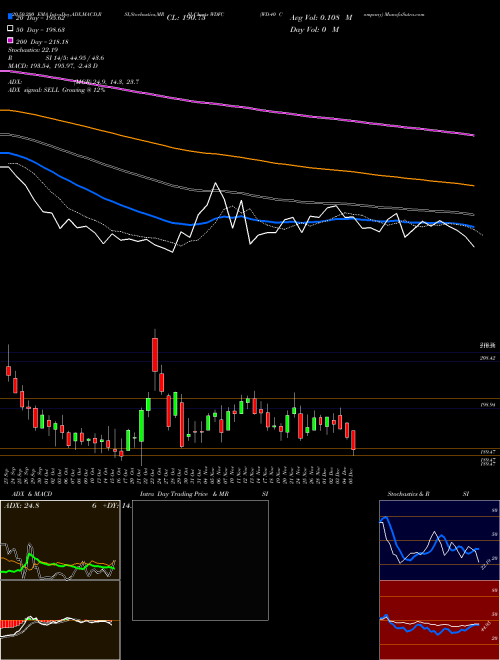Click the 'ADX signal: SELL Growing @ 12%' text
This screenshot has height=660, width=500.
pos(56,90)
